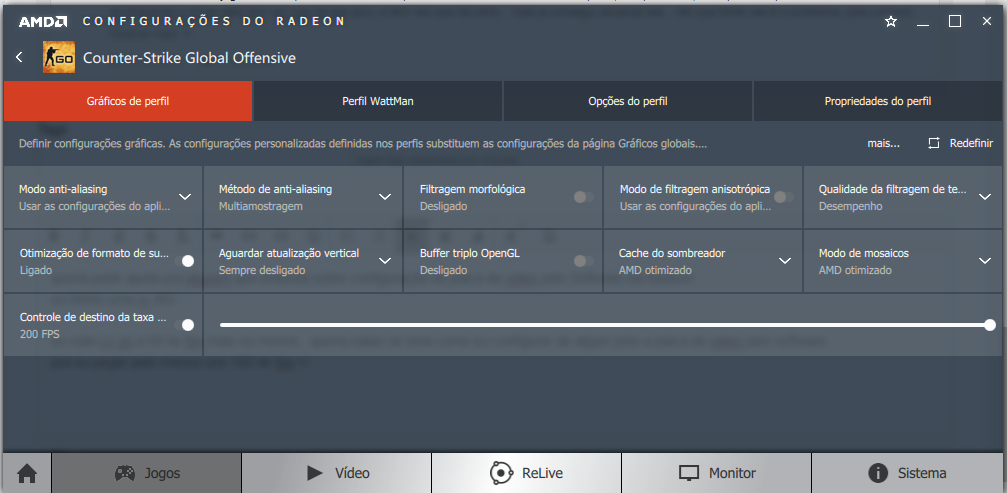Toggle Buffer triplo OpenGL switch
The image size is (1007, 493).
583,261
